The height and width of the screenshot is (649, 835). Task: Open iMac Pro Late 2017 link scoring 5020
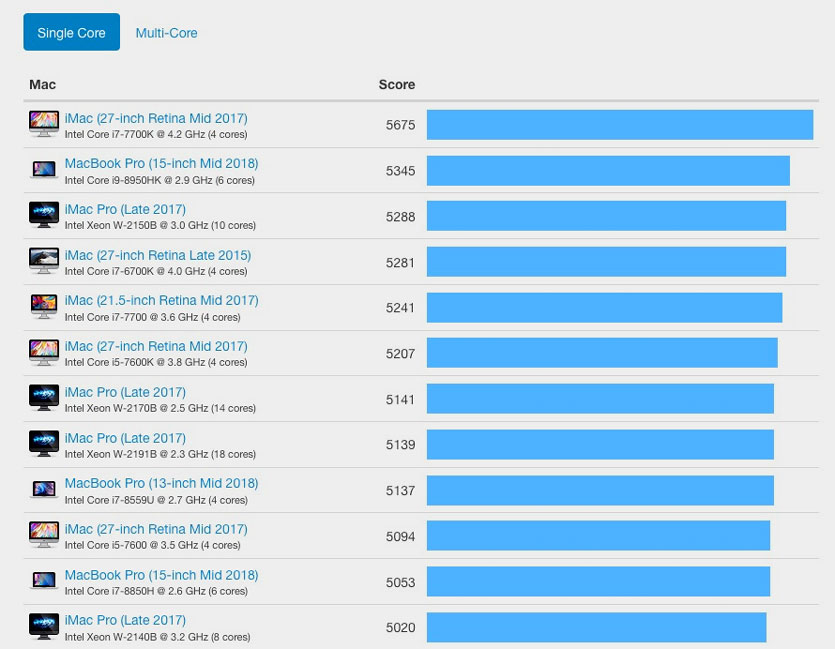tap(125, 620)
